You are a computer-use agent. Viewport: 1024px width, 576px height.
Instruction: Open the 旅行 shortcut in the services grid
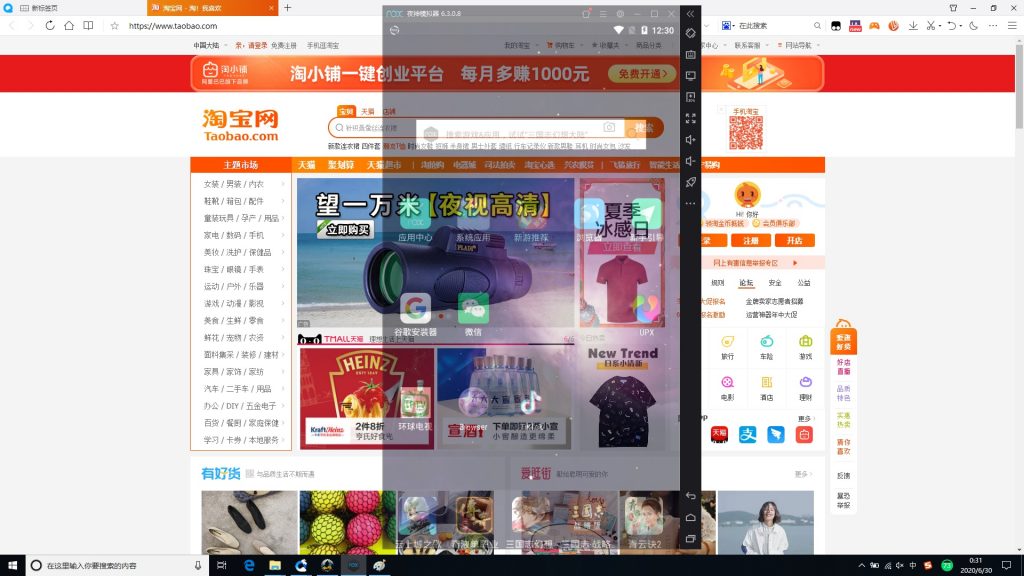tap(728, 347)
